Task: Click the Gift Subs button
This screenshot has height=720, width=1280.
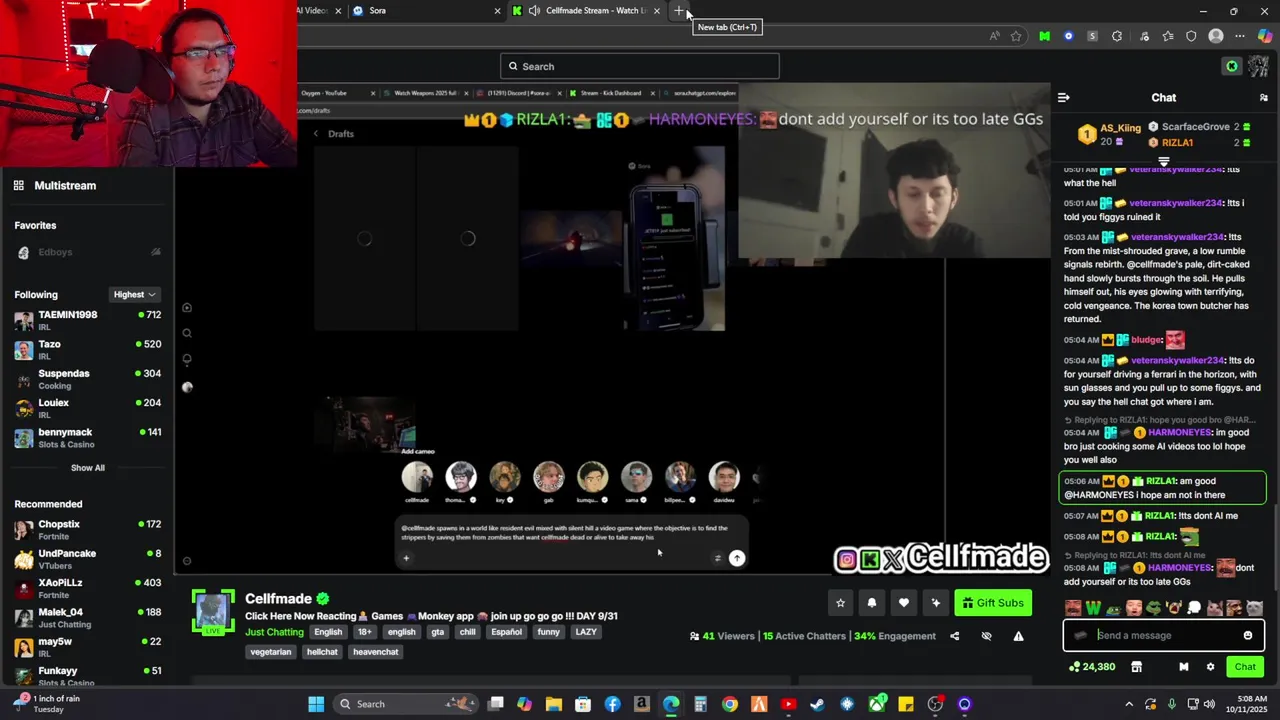Action: point(993,603)
